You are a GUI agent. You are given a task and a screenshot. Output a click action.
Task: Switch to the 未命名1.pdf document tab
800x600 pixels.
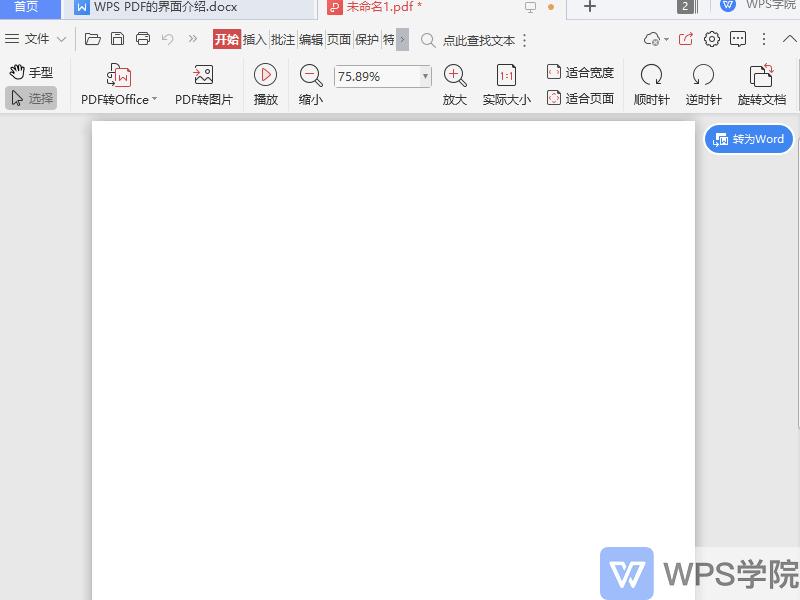[380, 7]
